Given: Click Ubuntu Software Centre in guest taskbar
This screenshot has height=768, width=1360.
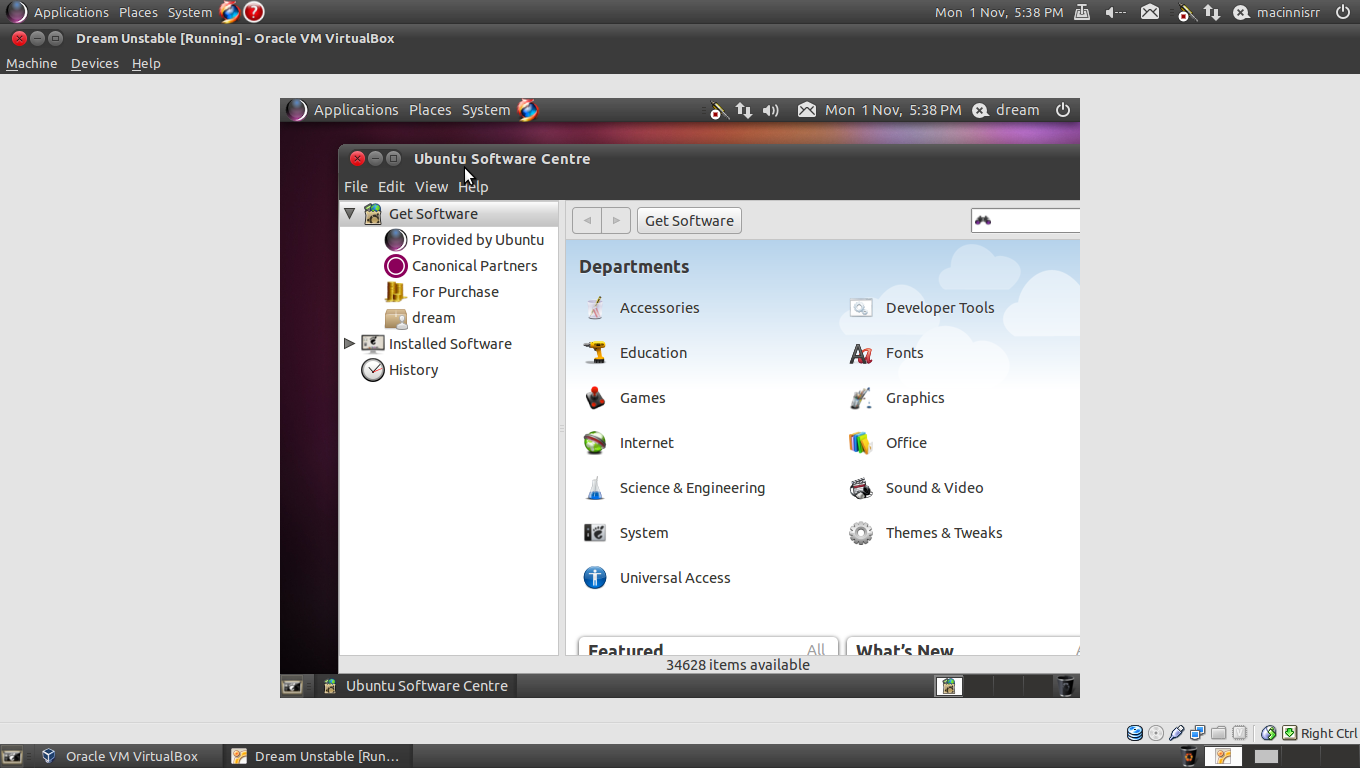Looking at the screenshot, I should 415,686.
